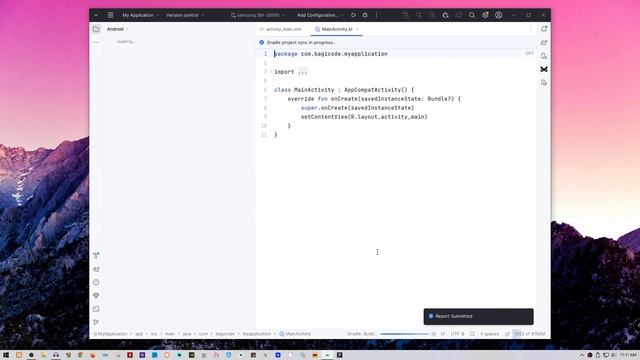The height and width of the screenshot is (360, 640).
Task: Open the My Application project dropdown
Action: coord(140,15)
